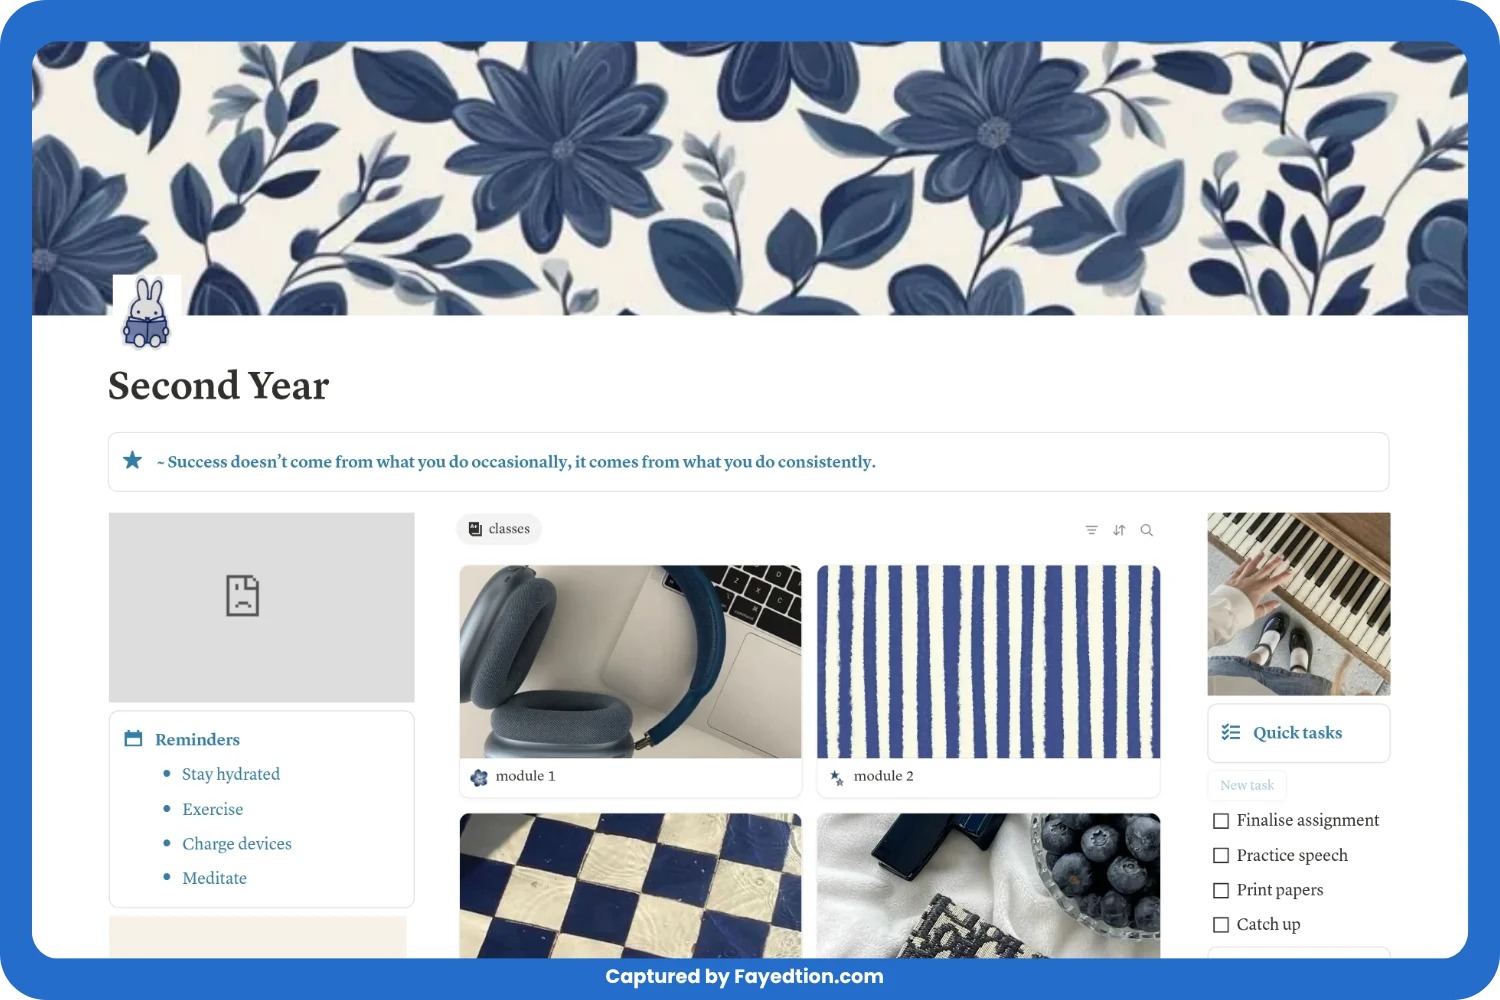This screenshot has width=1500, height=1000.
Task: Click the star icon in quote callout
Action: pos(132,460)
